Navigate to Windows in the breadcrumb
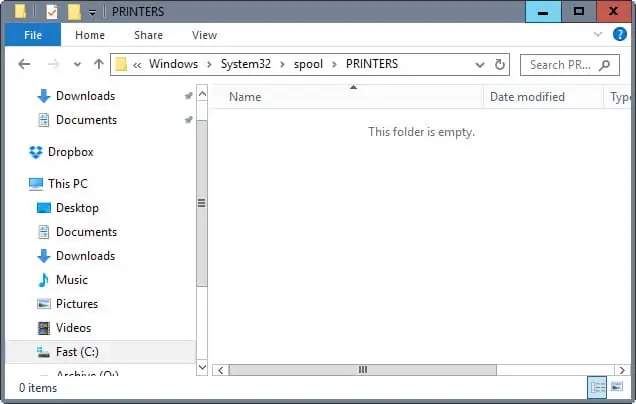This screenshot has height=404, width=636. point(173,64)
